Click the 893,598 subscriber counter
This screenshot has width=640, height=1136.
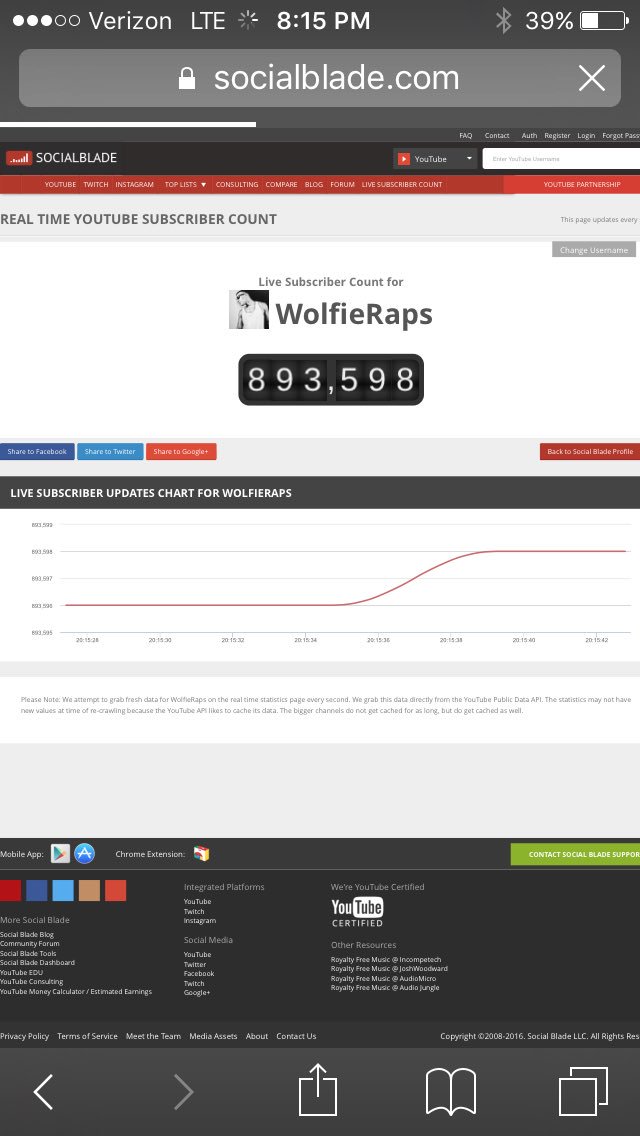[x=331, y=380]
